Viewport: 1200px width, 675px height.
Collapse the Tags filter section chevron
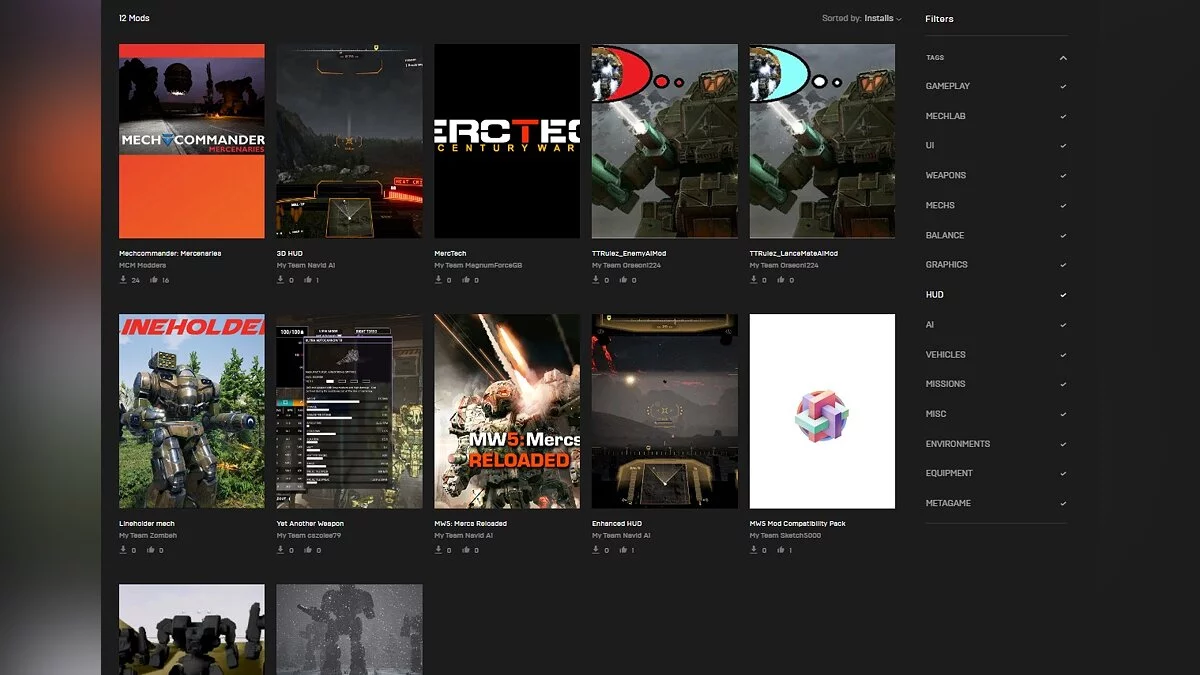(x=1063, y=58)
